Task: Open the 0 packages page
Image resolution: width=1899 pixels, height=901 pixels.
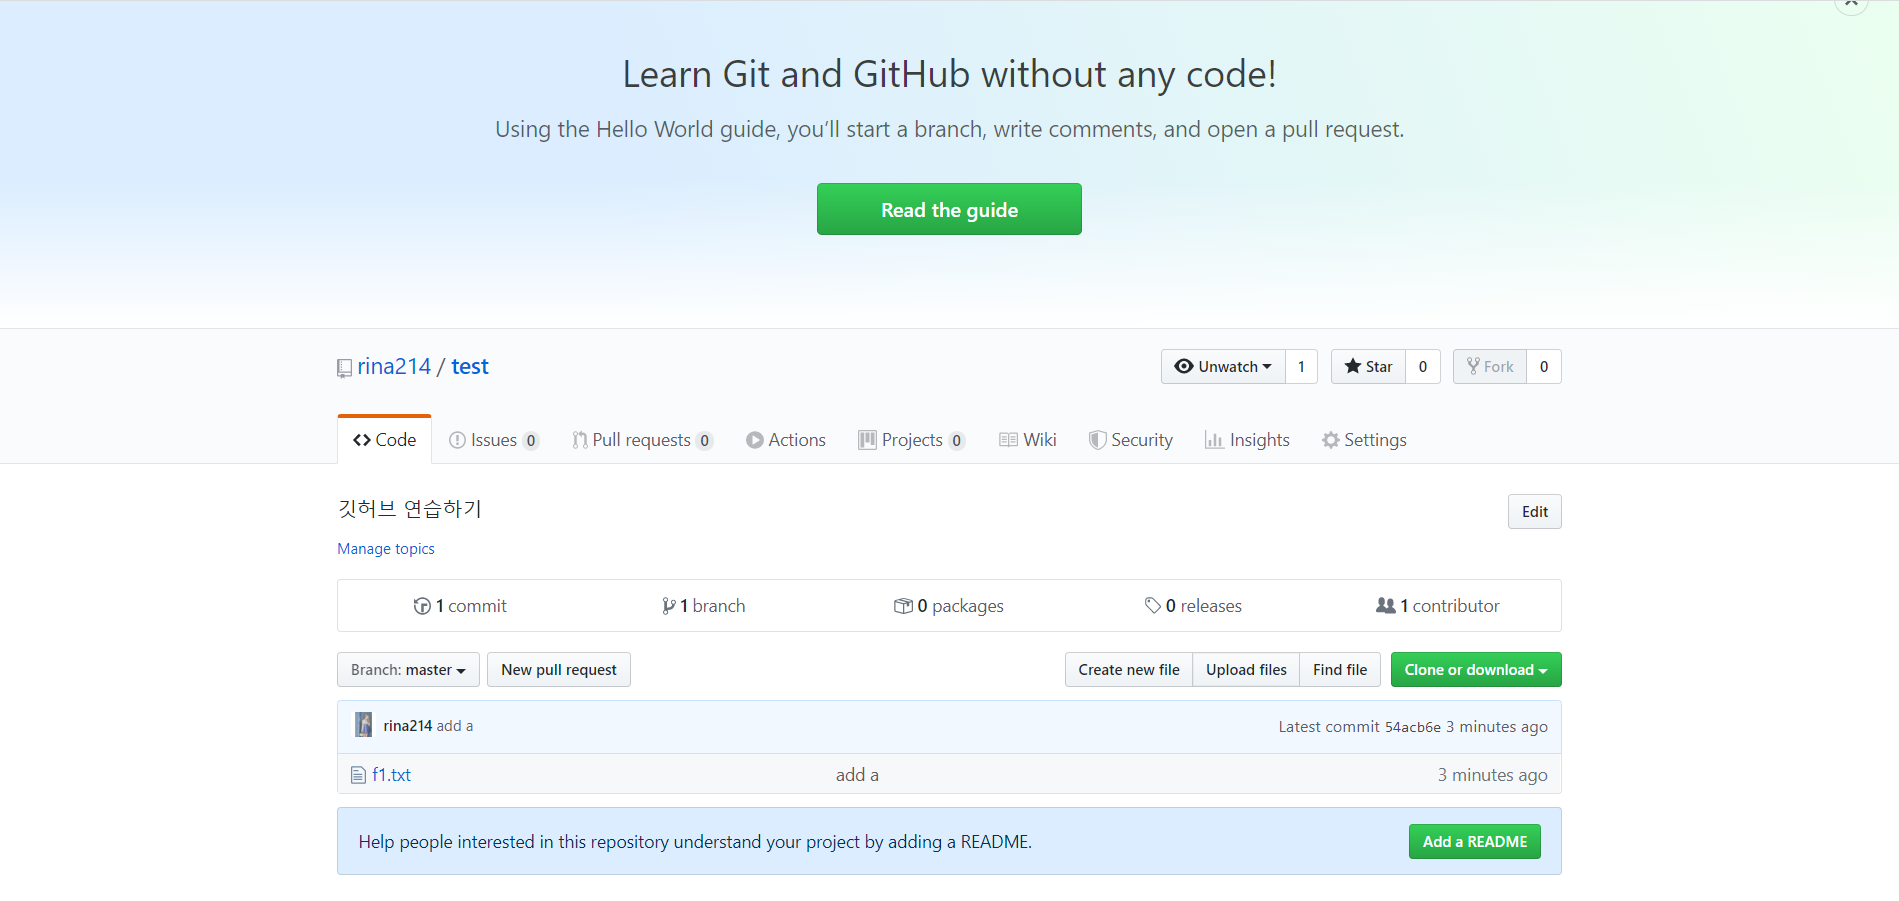Action: pos(949,606)
